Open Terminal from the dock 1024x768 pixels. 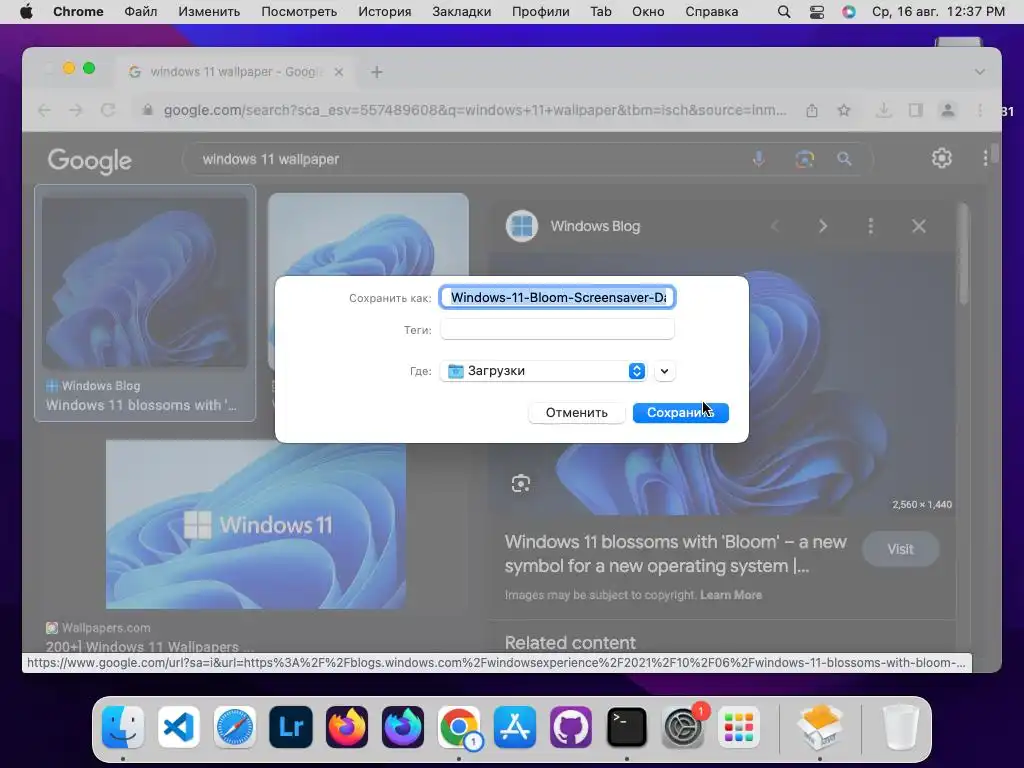point(626,727)
